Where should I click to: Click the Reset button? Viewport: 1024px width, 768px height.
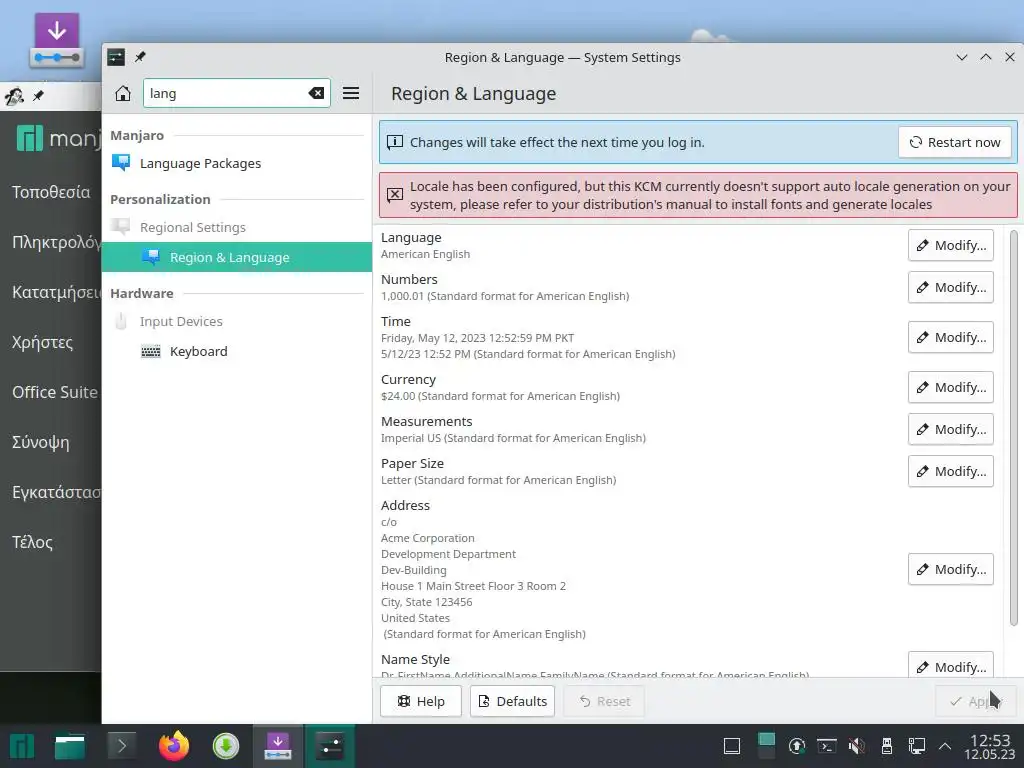tap(605, 701)
